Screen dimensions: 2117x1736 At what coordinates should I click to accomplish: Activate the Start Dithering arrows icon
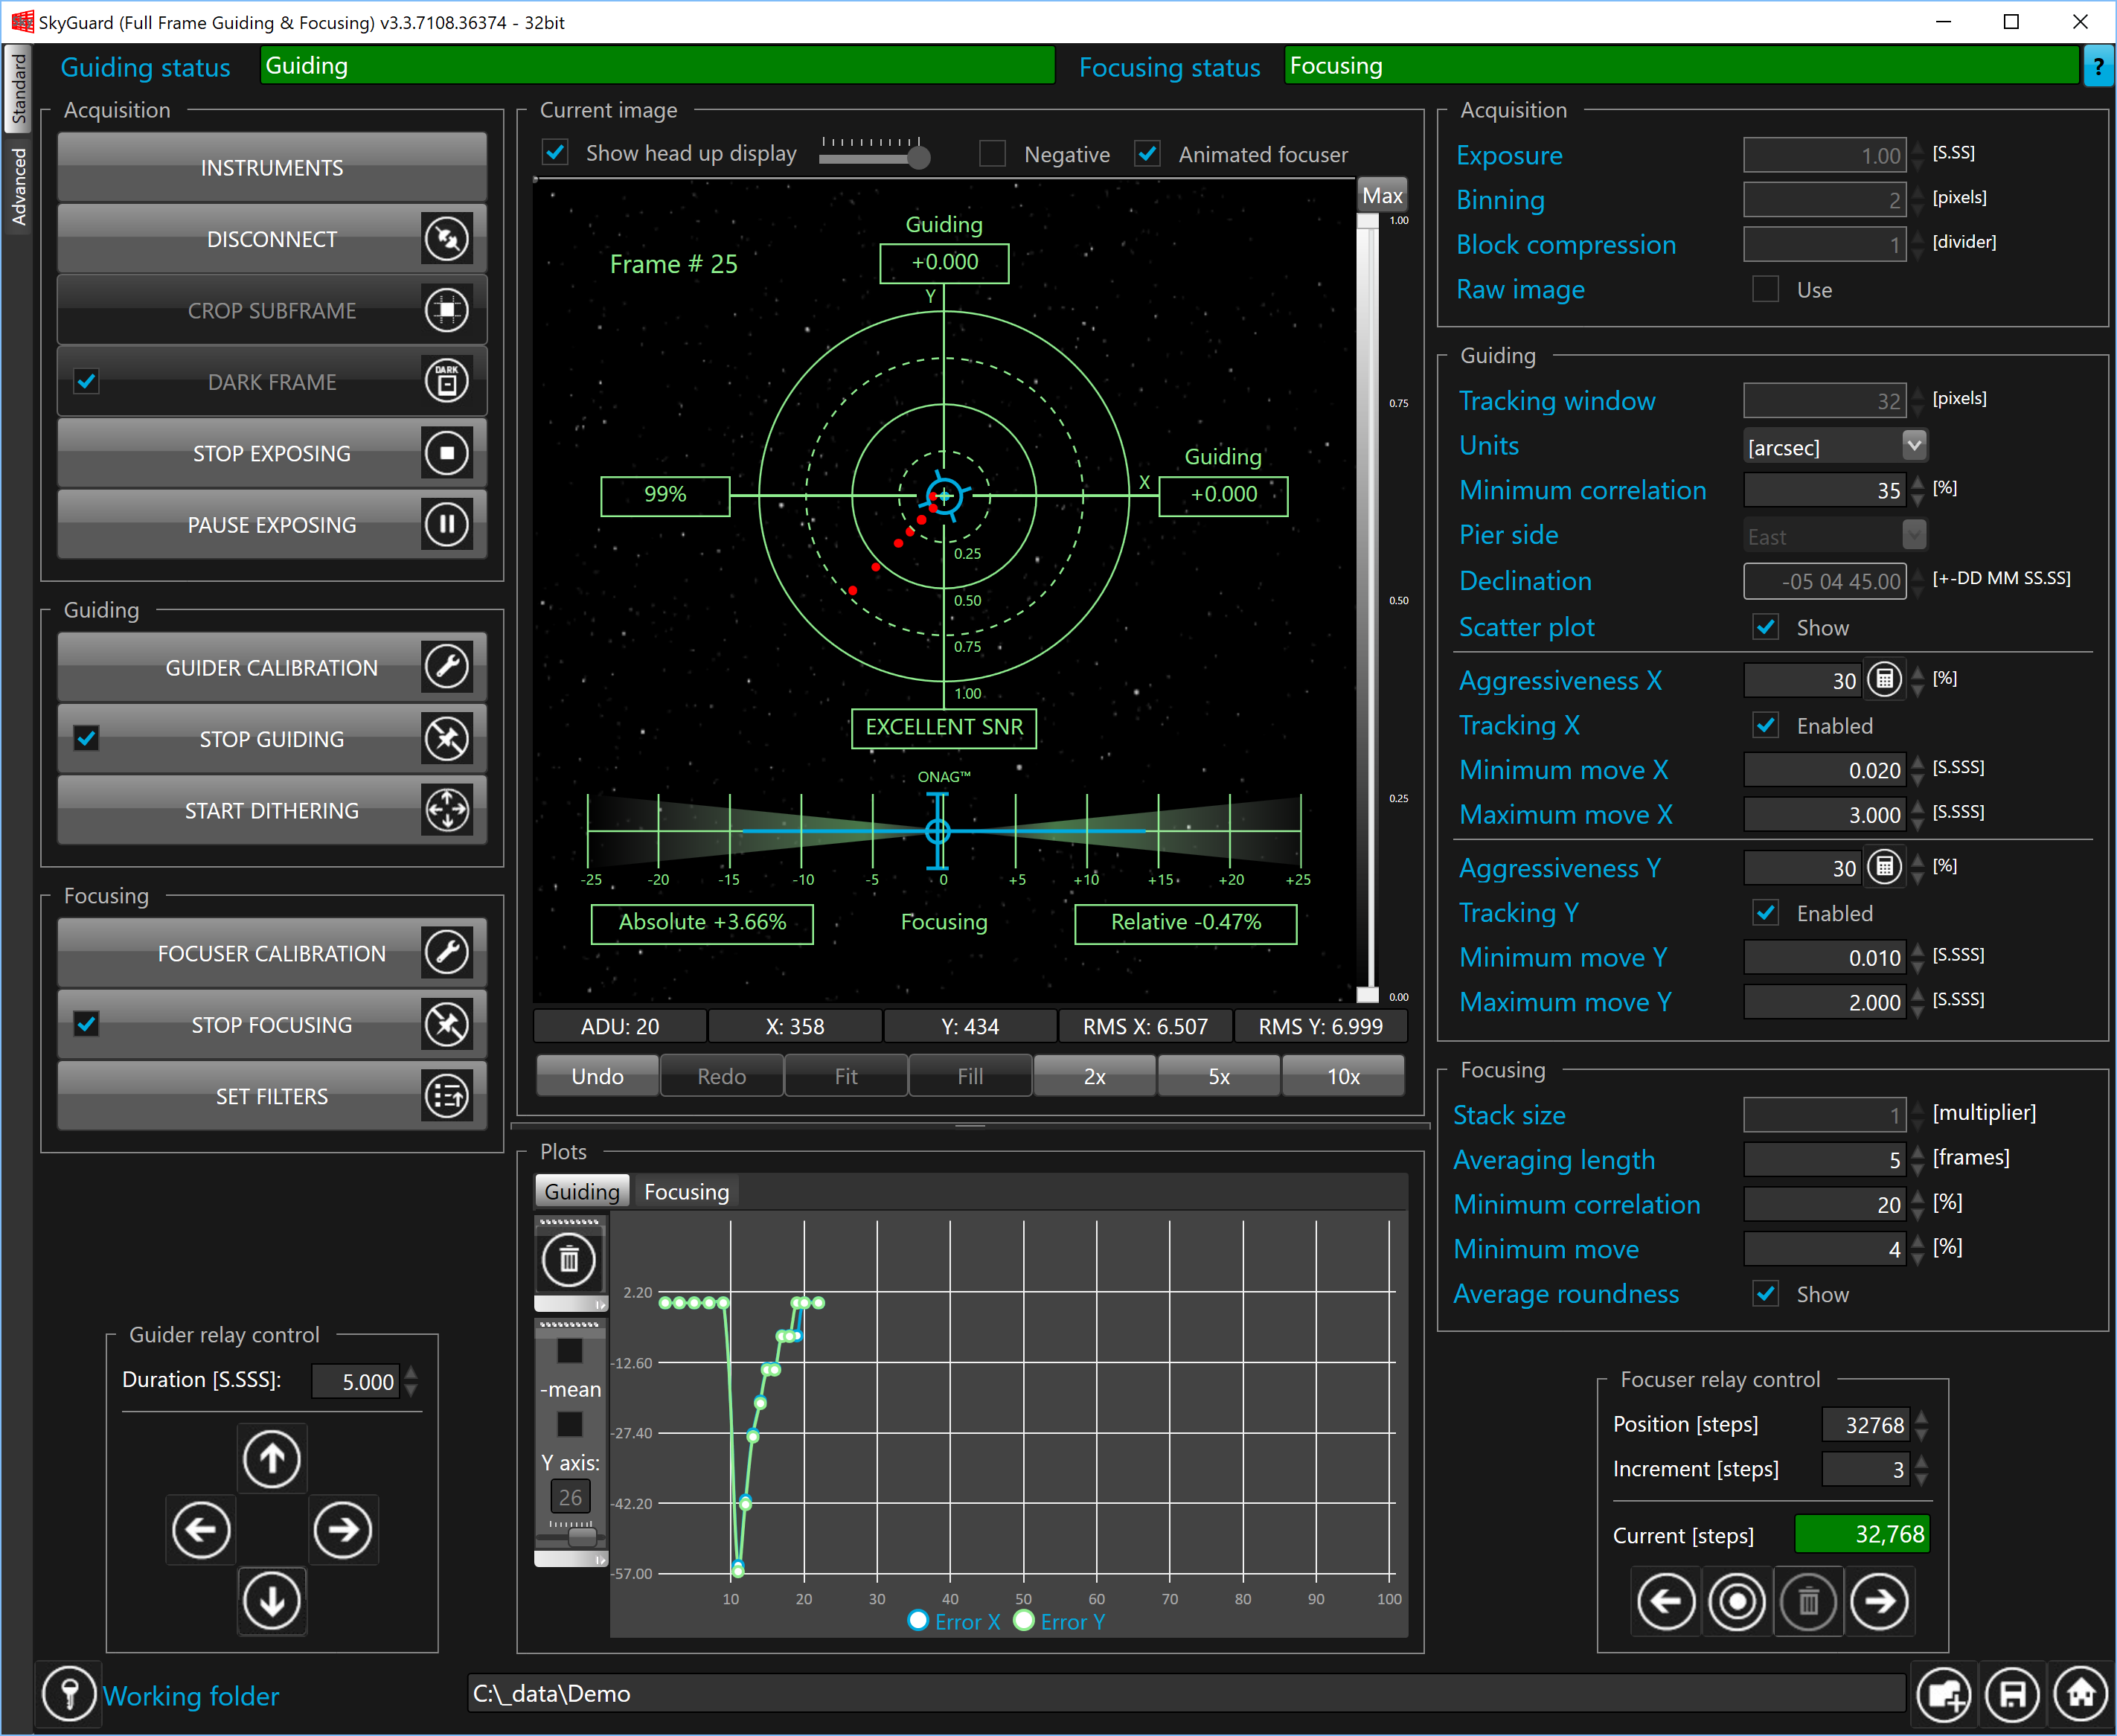point(447,810)
